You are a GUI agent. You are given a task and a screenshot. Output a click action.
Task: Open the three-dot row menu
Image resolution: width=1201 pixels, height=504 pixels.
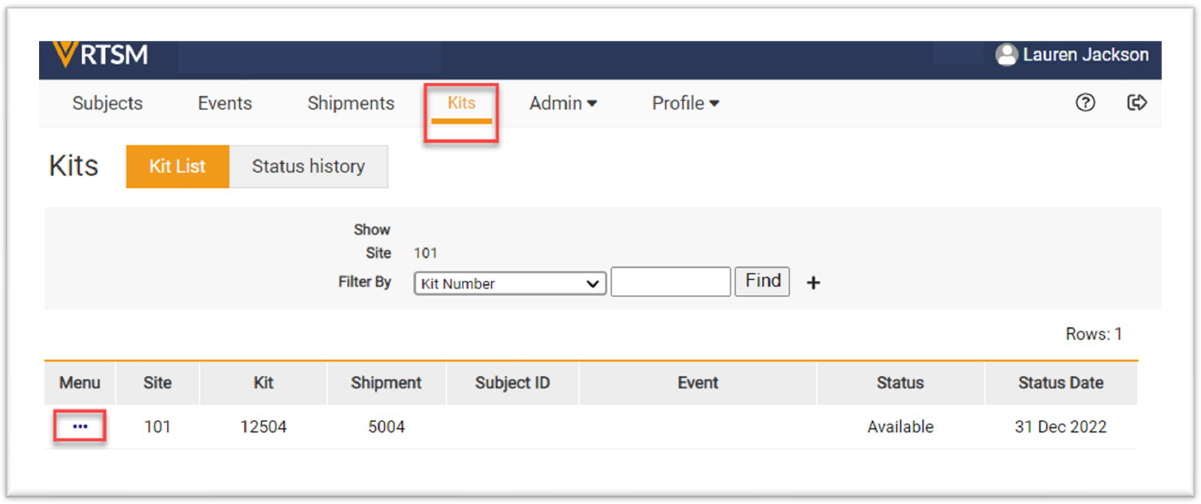click(80, 427)
